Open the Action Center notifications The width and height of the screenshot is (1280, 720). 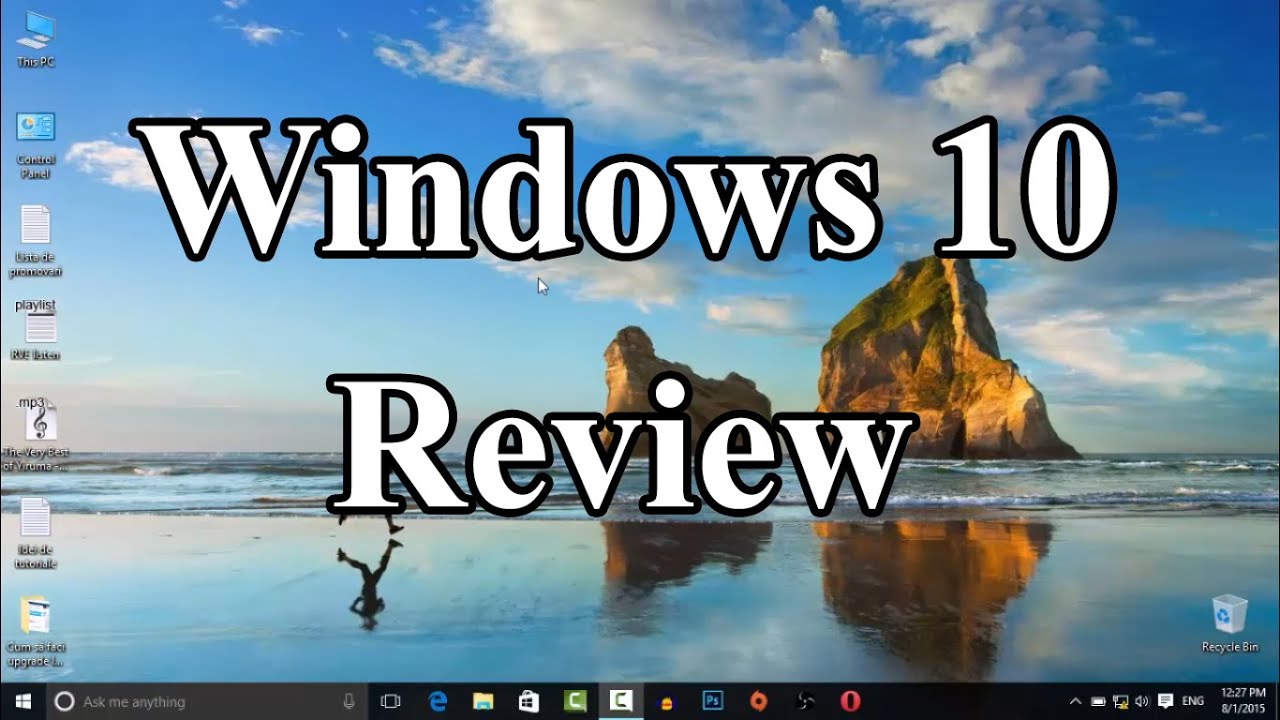pos(1165,702)
